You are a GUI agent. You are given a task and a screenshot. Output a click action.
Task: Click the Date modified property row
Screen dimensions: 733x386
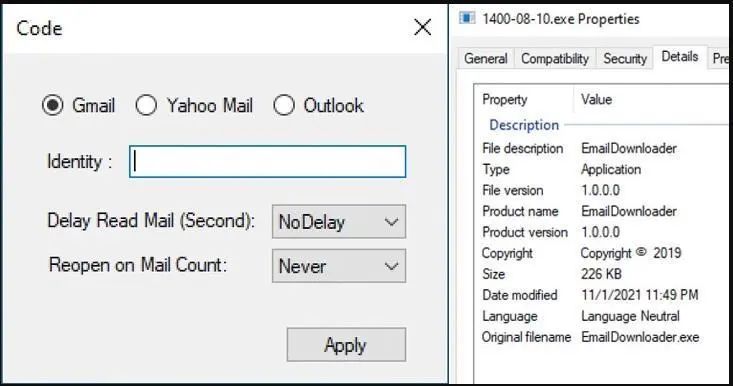coord(602,295)
